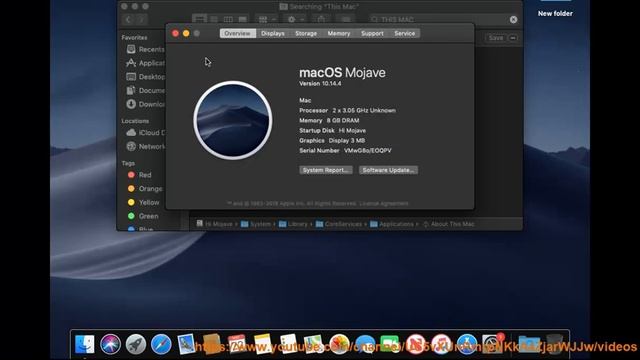Open System Preferences gear in Dock
Screen dimensions: 640x360
point(492,344)
